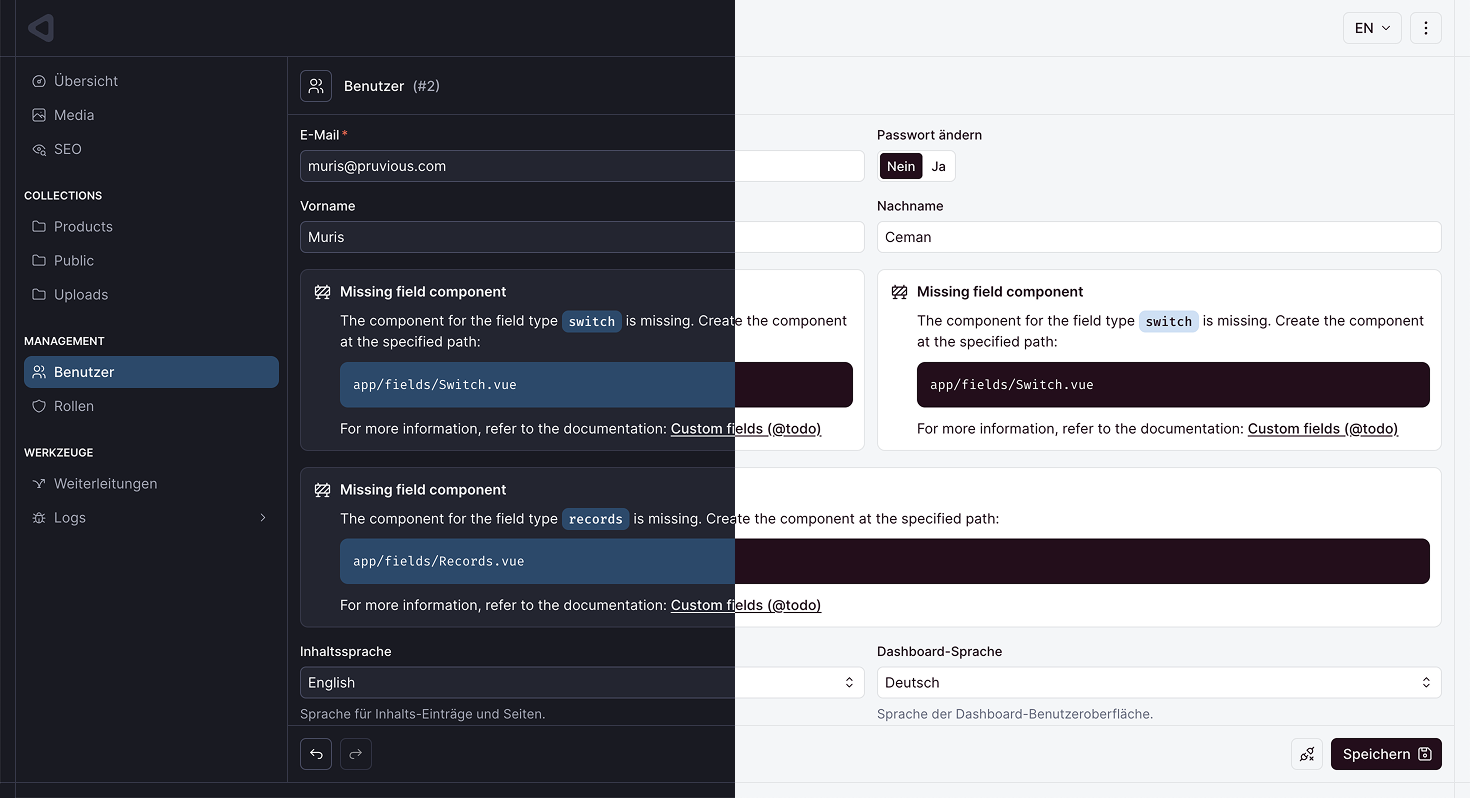Click the redo arrow button
This screenshot has width=1470, height=798.
356,754
